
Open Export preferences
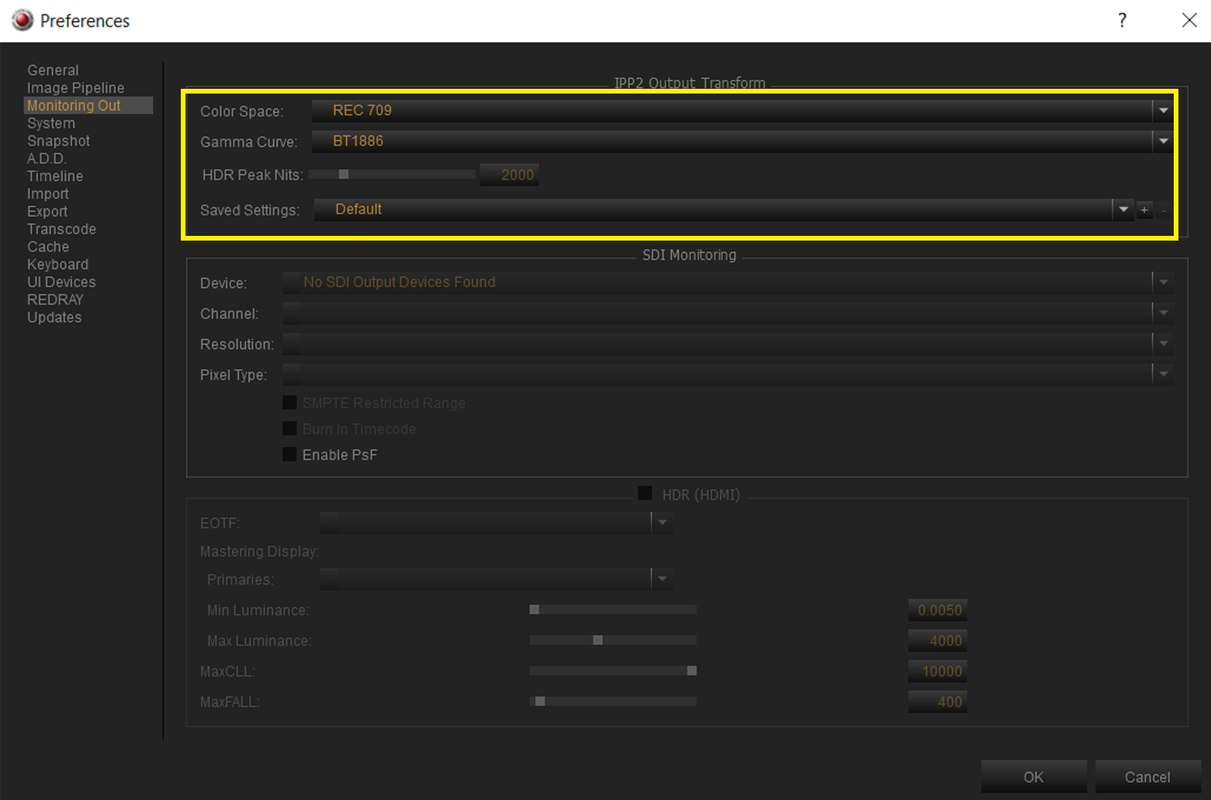tap(48, 211)
